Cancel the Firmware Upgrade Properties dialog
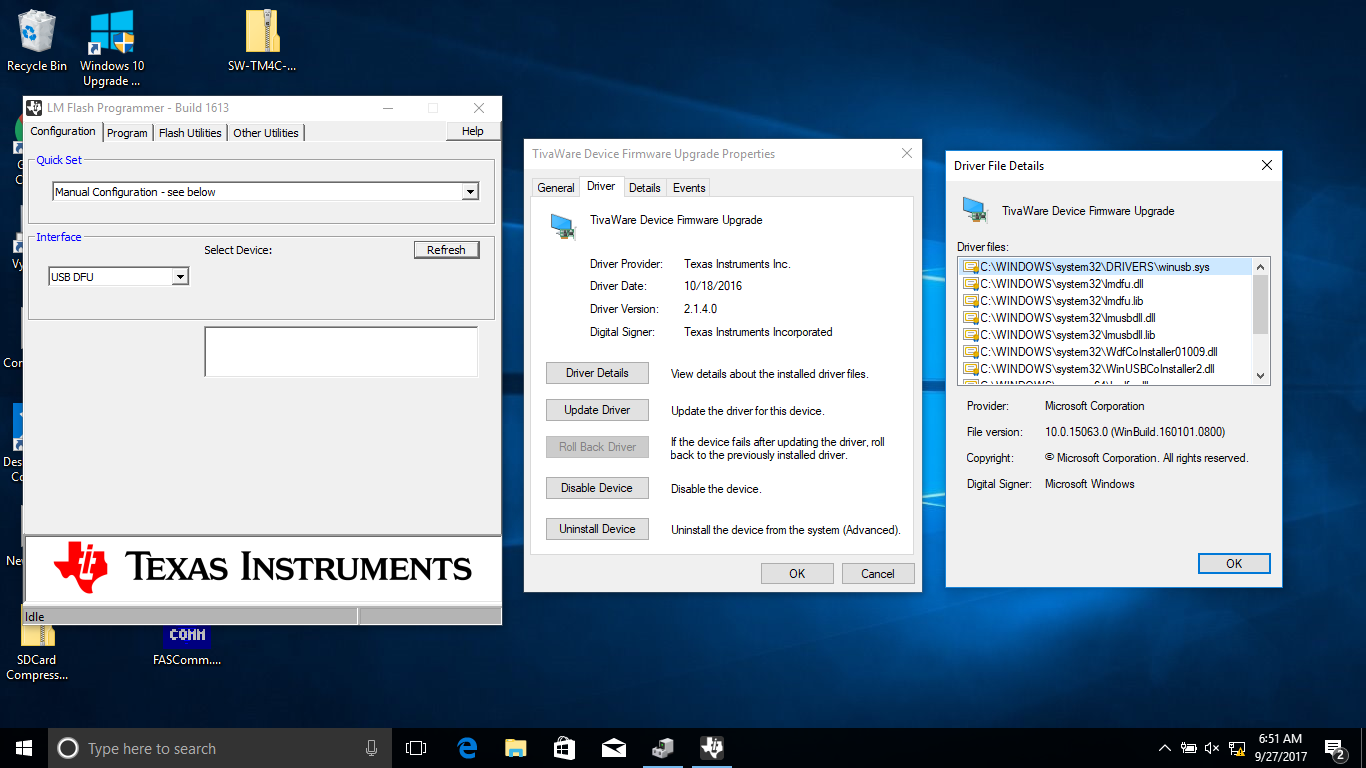The image size is (1366, 768). (878, 574)
